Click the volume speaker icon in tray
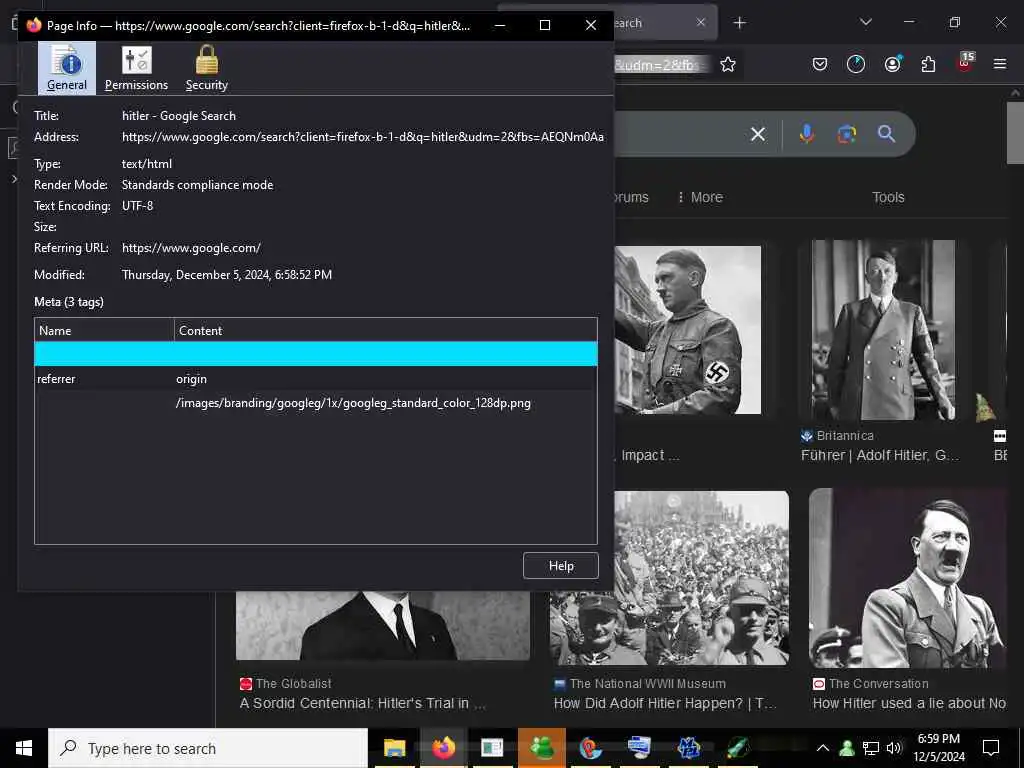Image resolution: width=1024 pixels, height=768 pixels. [x=894, y=748]
